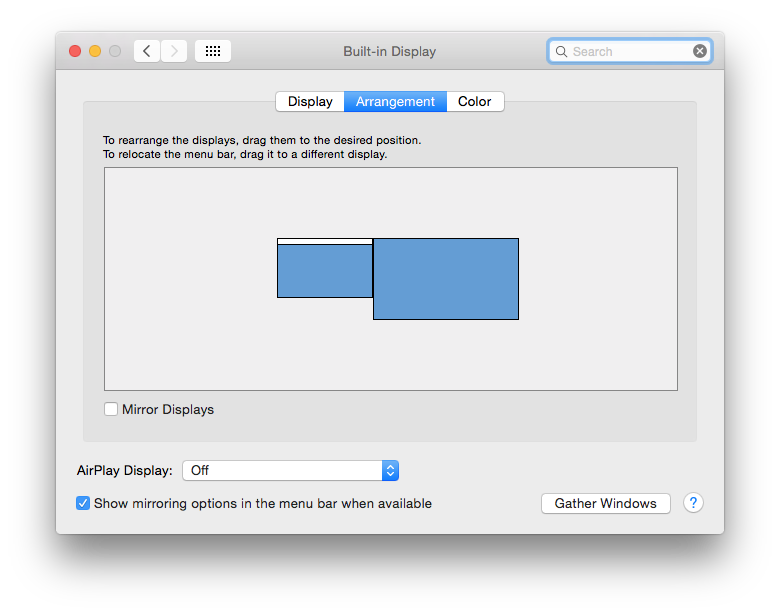Click the white menu bar strip on left display
The image size is (780, 614).
(325, 241)
